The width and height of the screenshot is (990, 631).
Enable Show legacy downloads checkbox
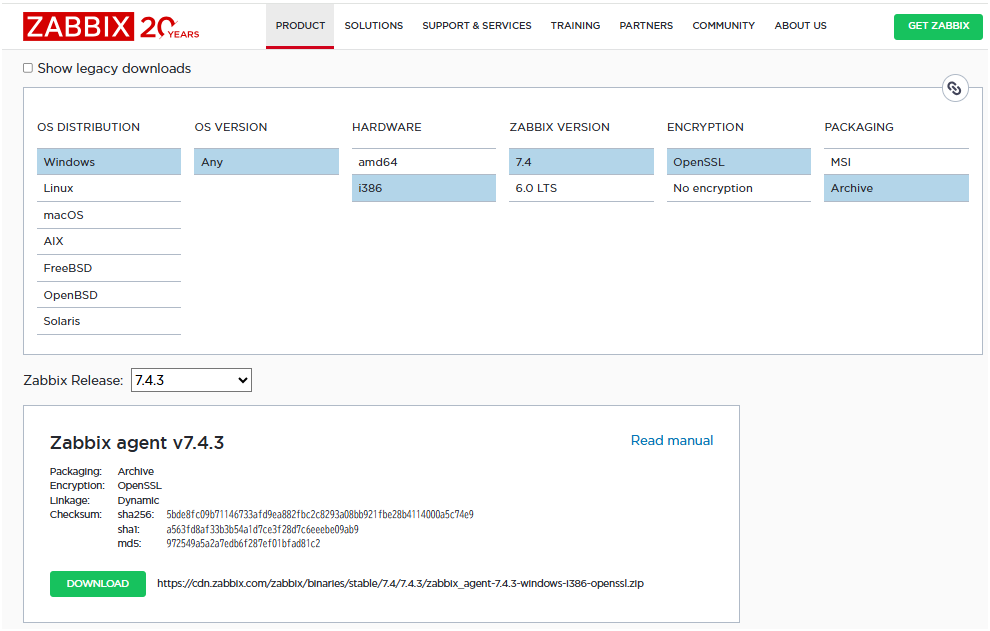[x=28, y=68]
